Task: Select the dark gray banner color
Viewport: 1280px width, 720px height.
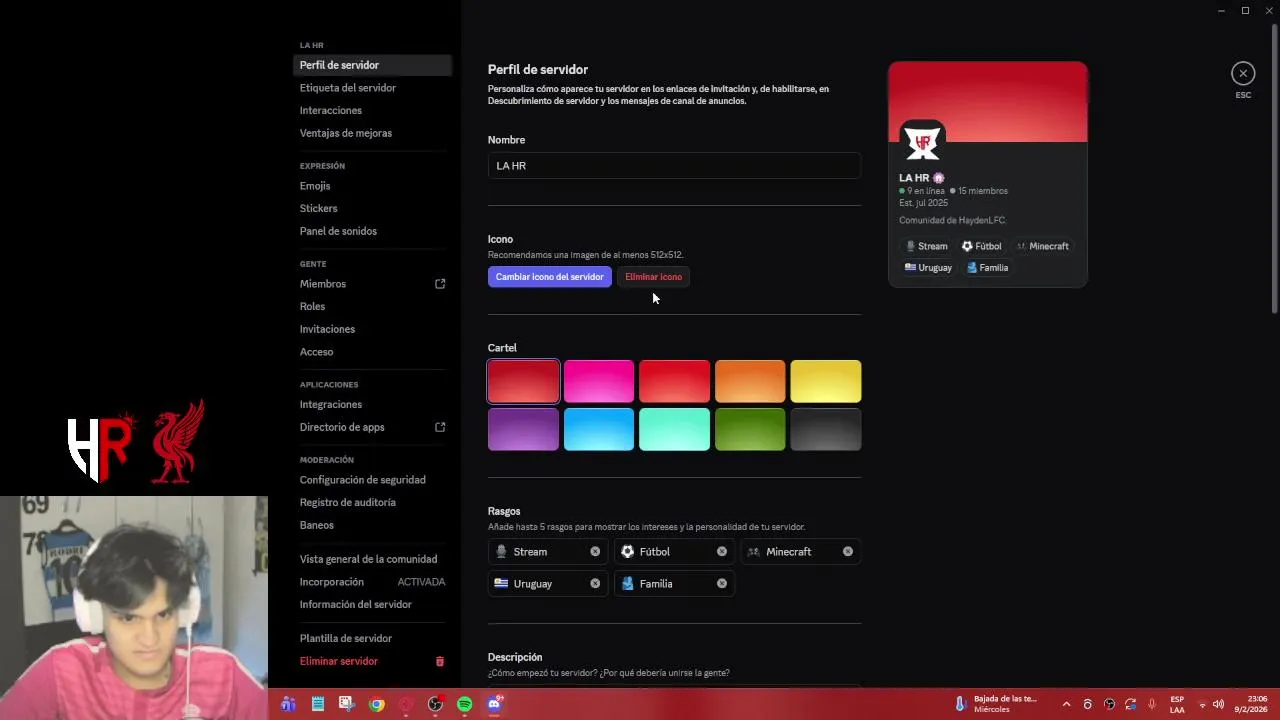Action: click(x=826, y=429)
